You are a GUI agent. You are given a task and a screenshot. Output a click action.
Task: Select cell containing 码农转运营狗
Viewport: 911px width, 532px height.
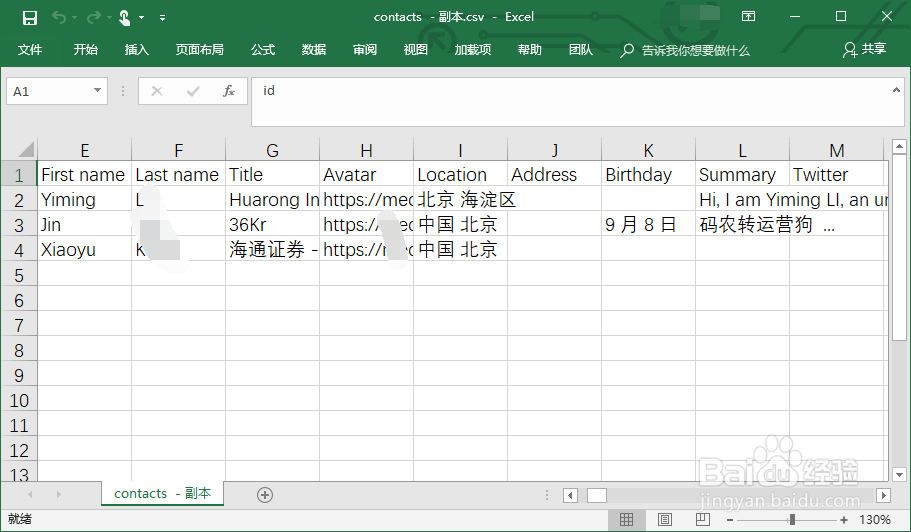(x=743, y=224)
